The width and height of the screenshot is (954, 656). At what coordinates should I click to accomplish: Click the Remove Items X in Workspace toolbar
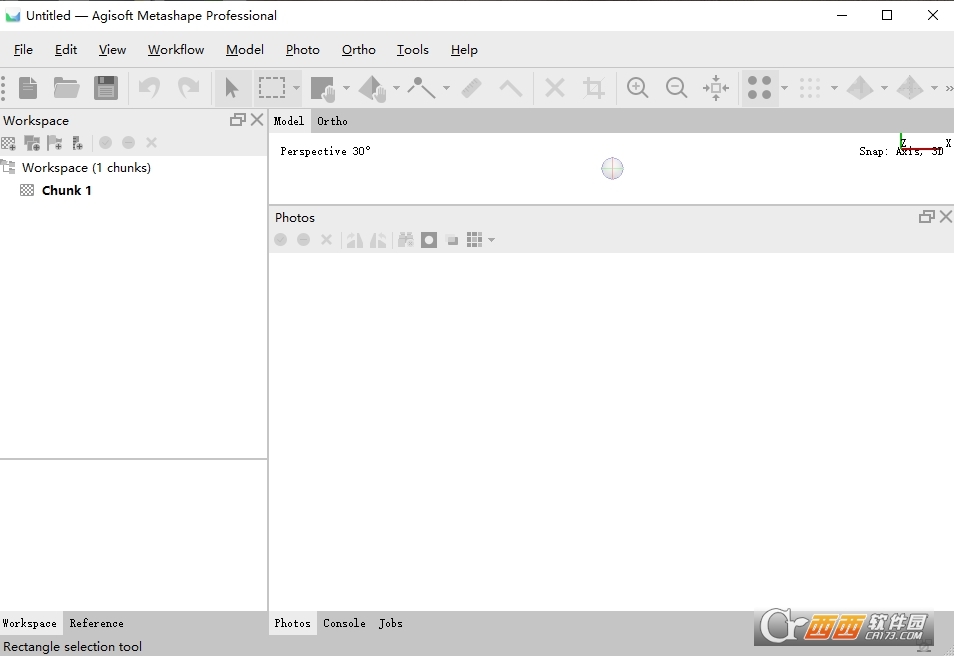pyautogui.click(x=151, y=142)
